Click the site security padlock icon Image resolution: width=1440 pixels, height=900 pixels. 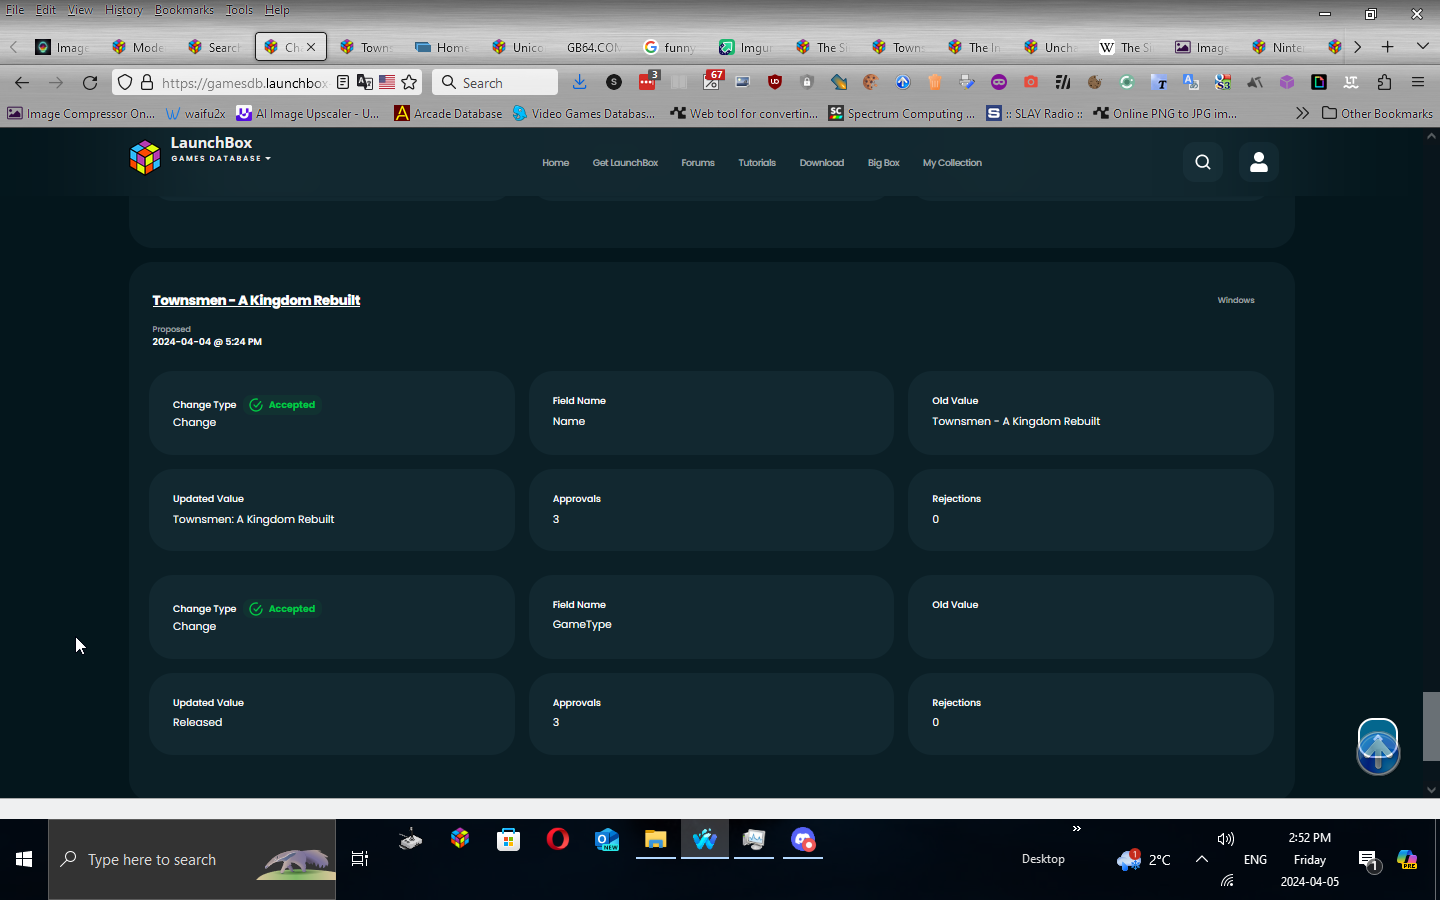147,83
